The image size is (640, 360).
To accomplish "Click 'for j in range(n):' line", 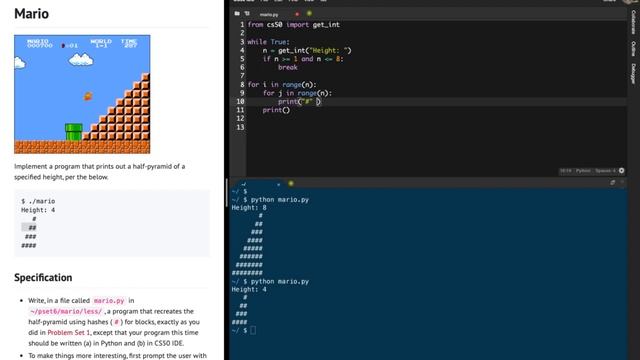I will click(297, 93).
